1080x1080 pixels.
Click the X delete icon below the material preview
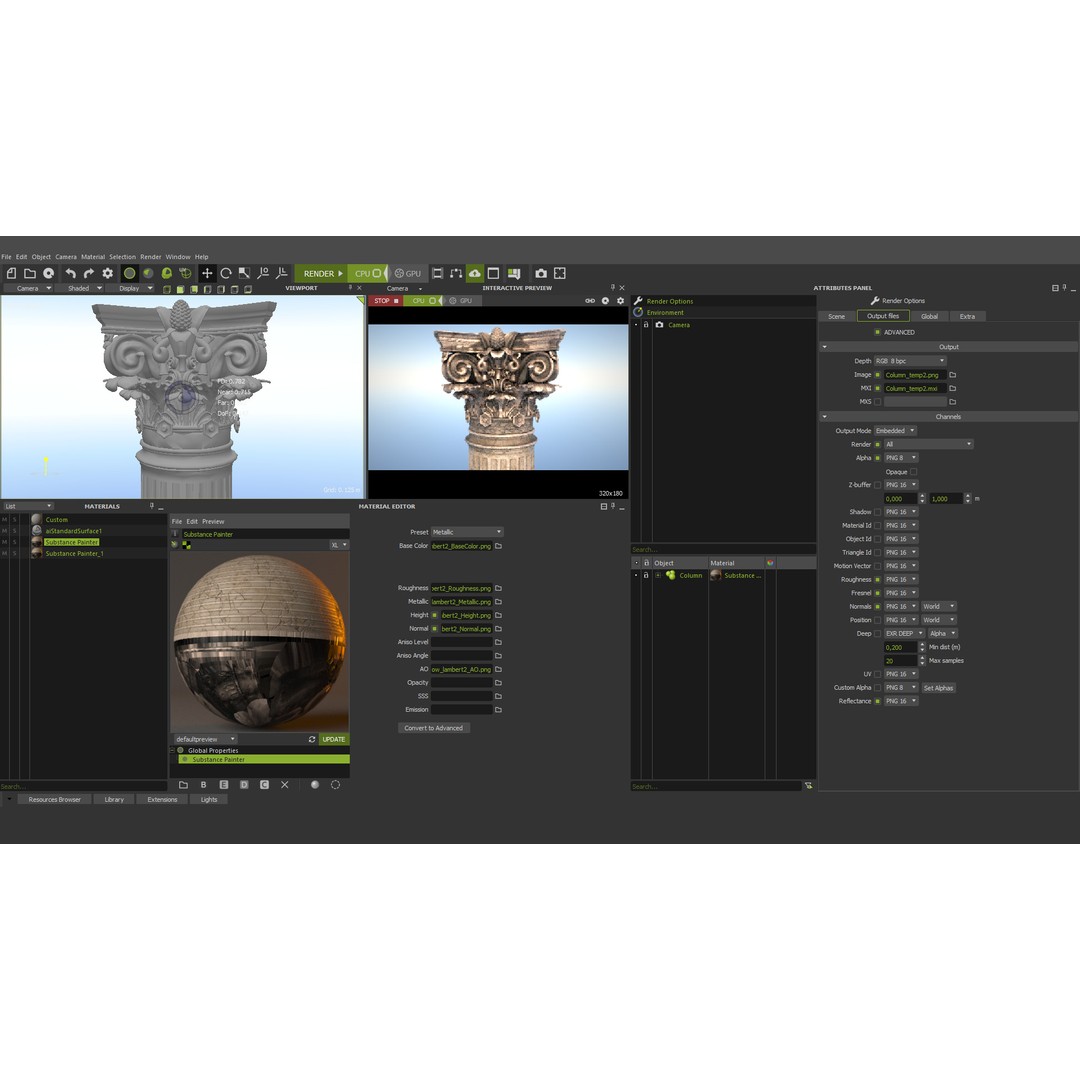coord(285,784)
